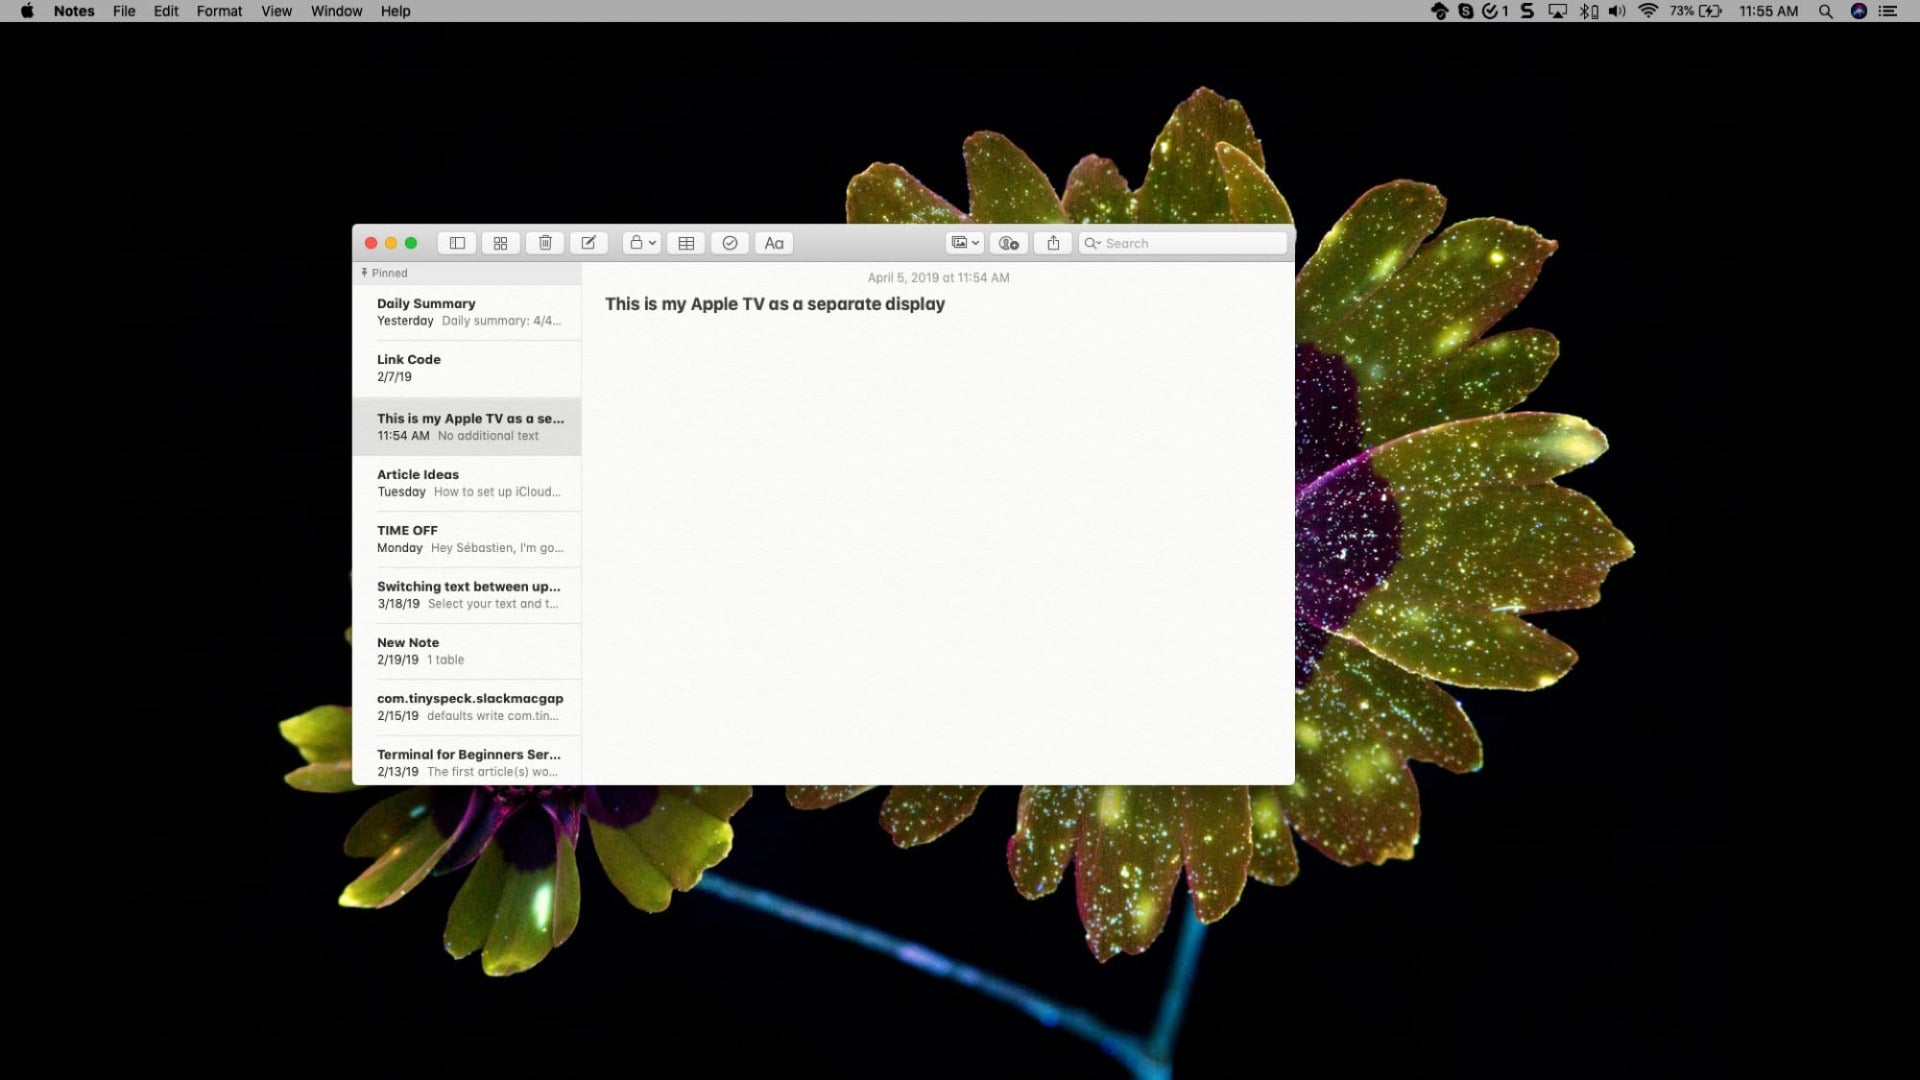This screenshot has height=1080, width=1920.
Task: Open the Format menu
Action: click(x=219, y=11)
